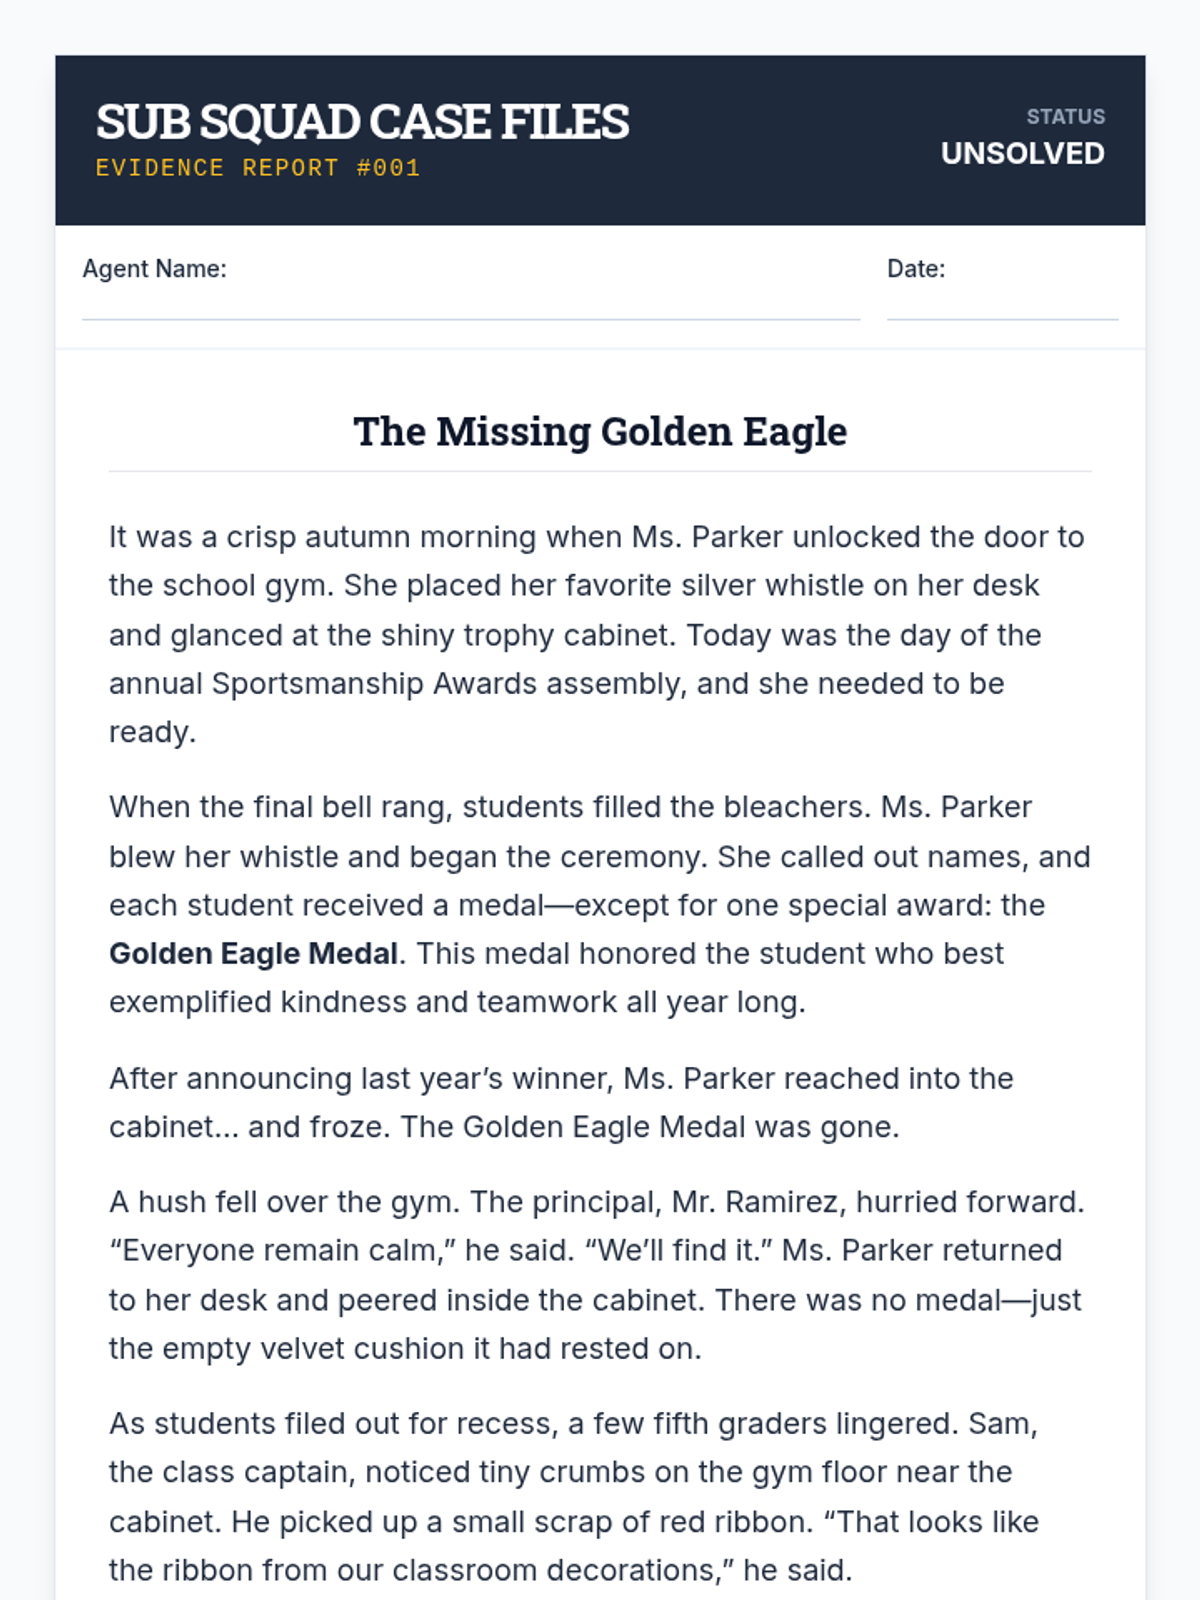The image size is (1200, 1600).
Task: Click the bold Golden Eagle Medal text
Action: tap(253, 954)
